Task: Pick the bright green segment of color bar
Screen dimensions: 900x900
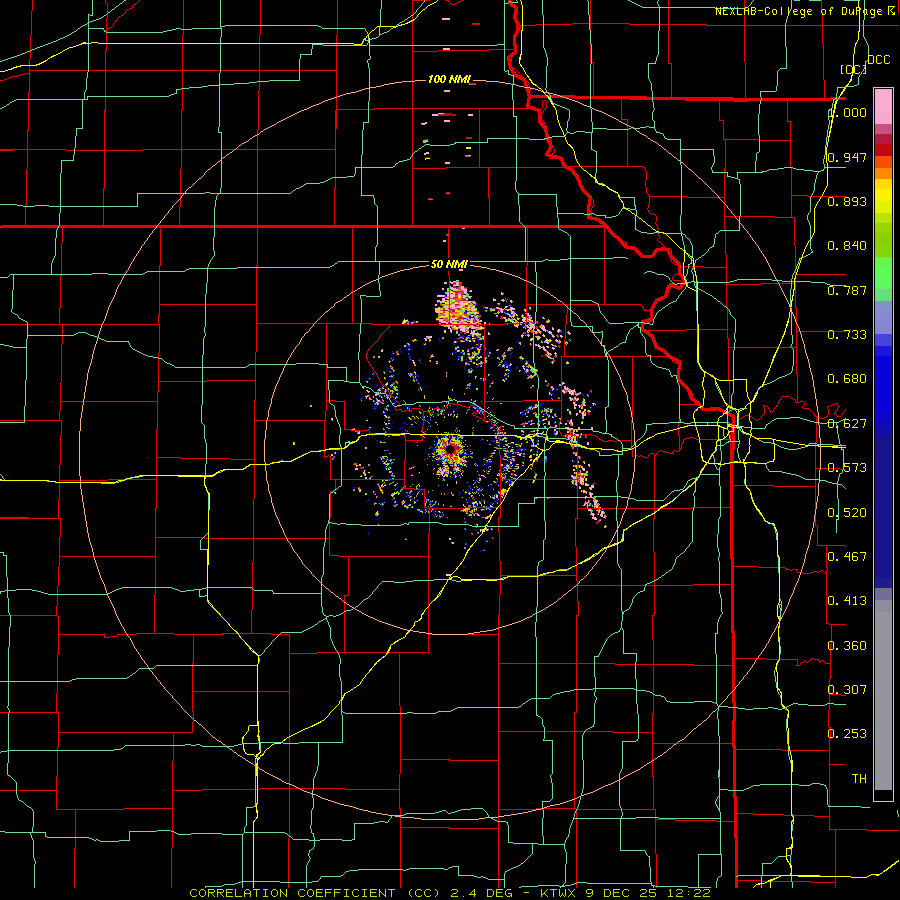Action: [x=883, y=273]
